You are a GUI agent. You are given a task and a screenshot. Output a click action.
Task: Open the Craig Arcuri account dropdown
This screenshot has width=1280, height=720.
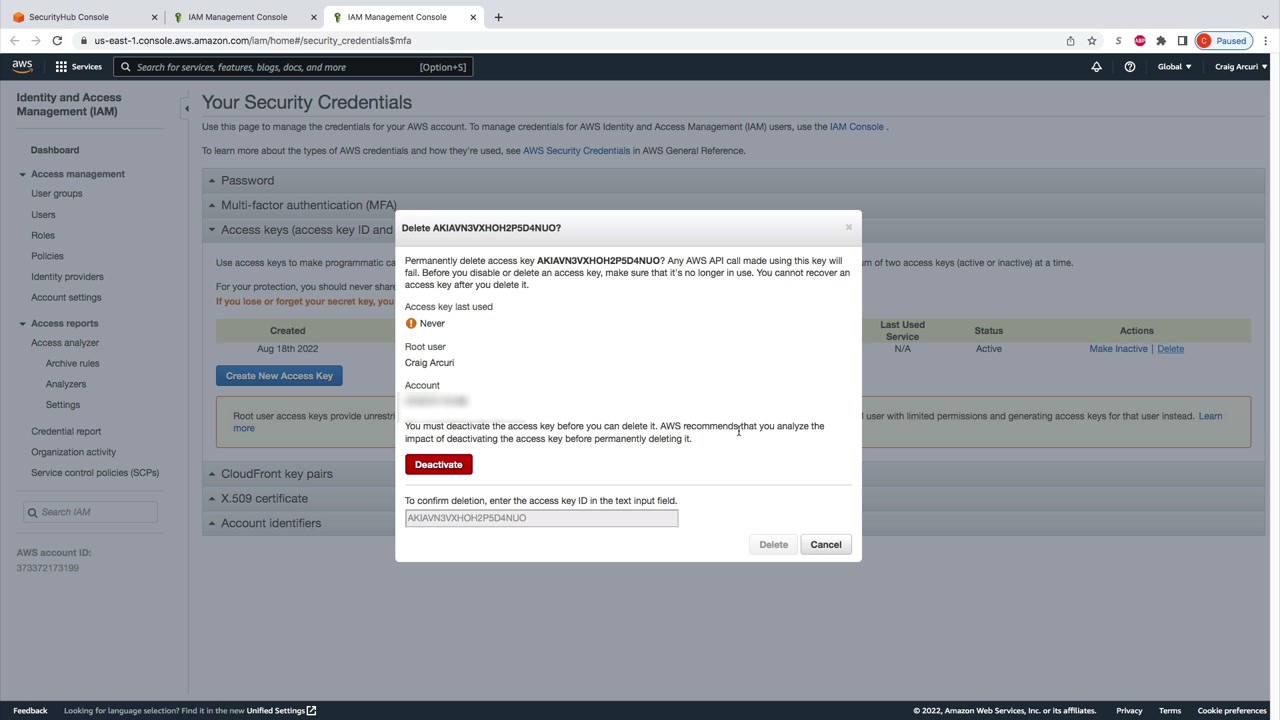(x=1240, y=67)
